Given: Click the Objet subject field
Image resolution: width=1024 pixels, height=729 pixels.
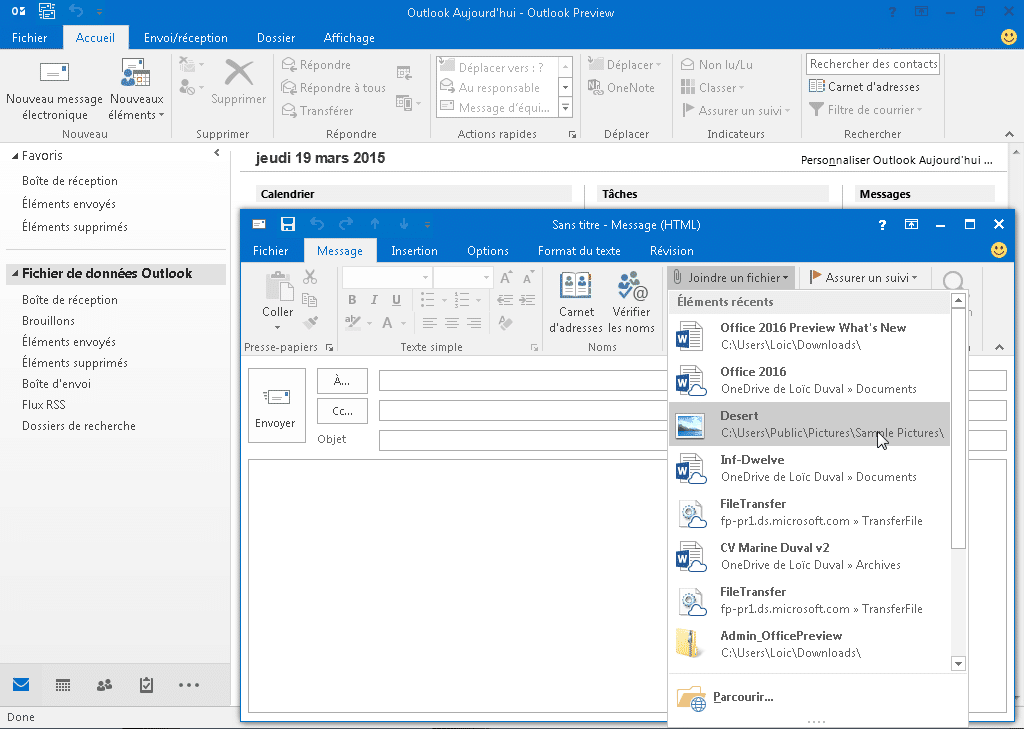Looking at the screenshot, I should coord(522,440).
